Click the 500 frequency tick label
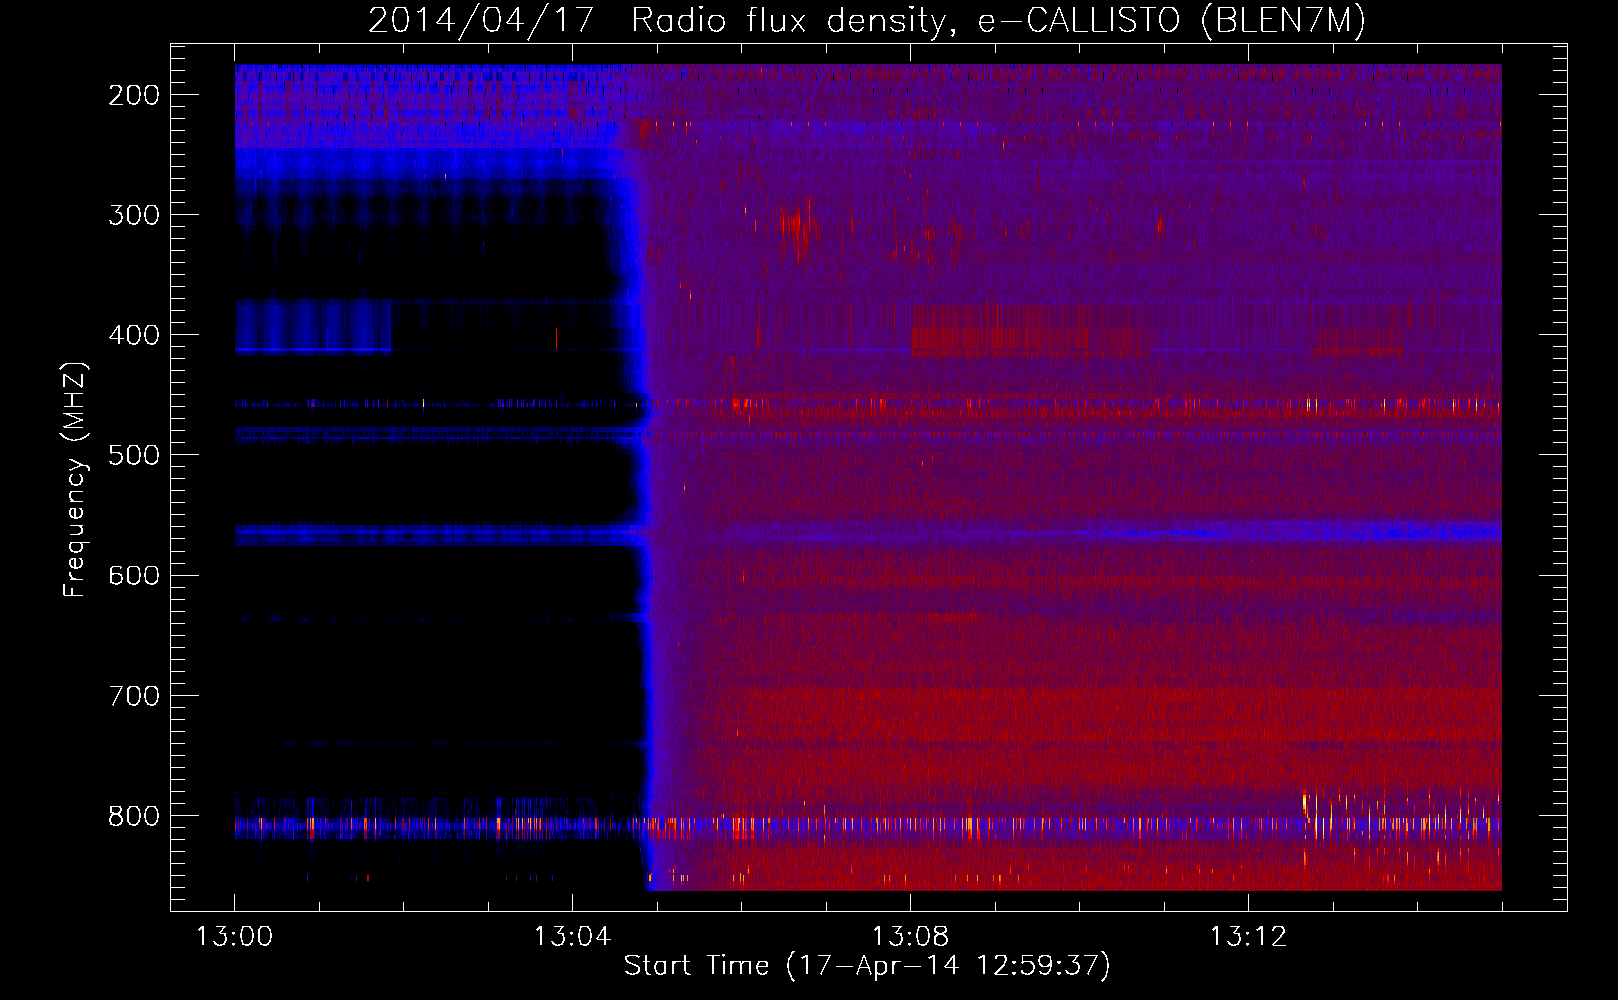This screenshot has height=1000, width=1618. click(134, 455)
